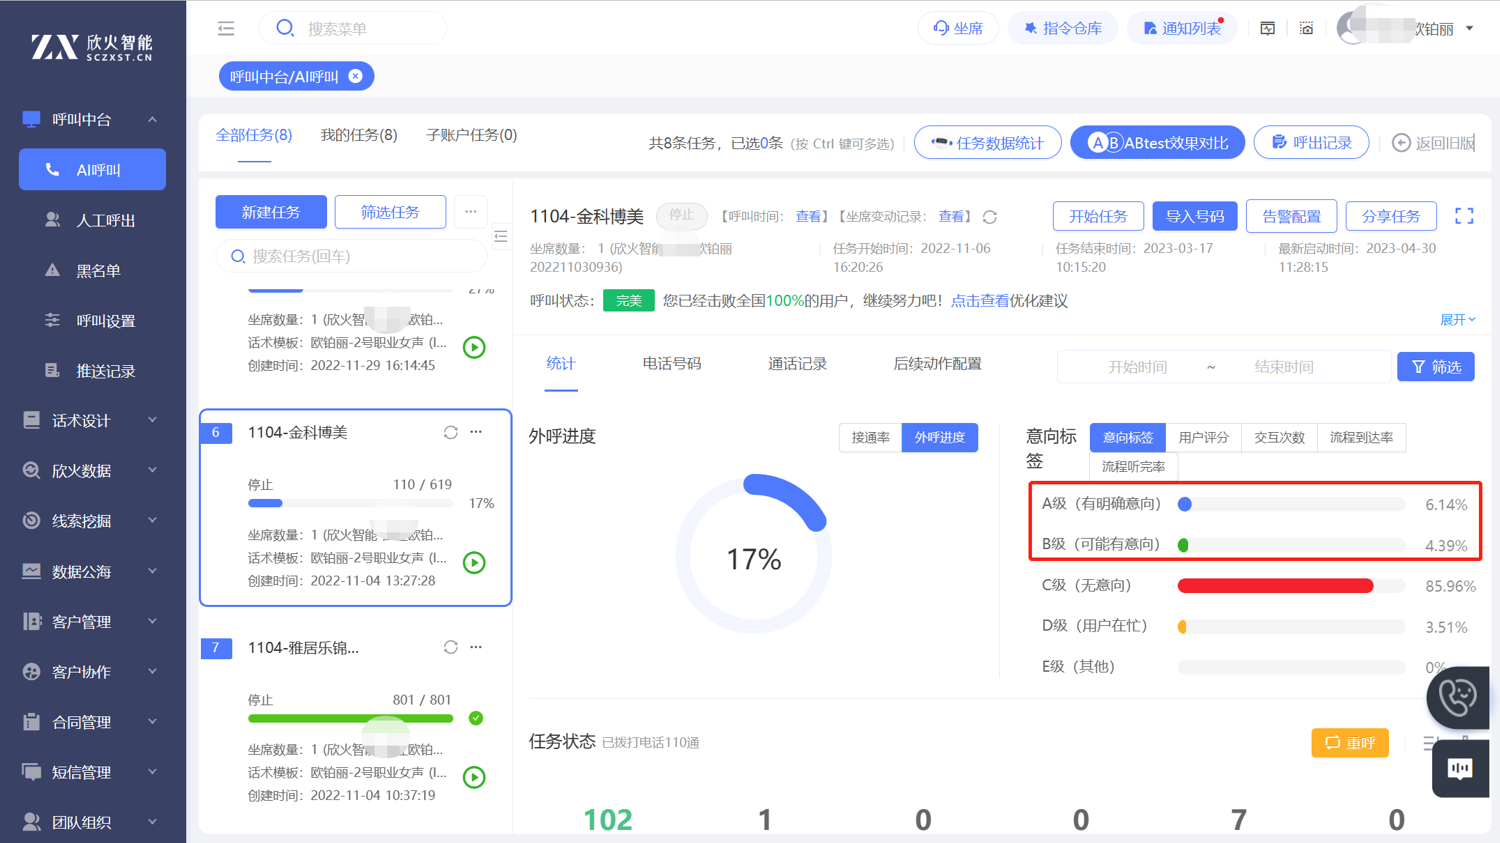This screenshot has height=843, width=1500.
Task: Open the floating customer service phone icon
Action: [x=1457, y=697]
